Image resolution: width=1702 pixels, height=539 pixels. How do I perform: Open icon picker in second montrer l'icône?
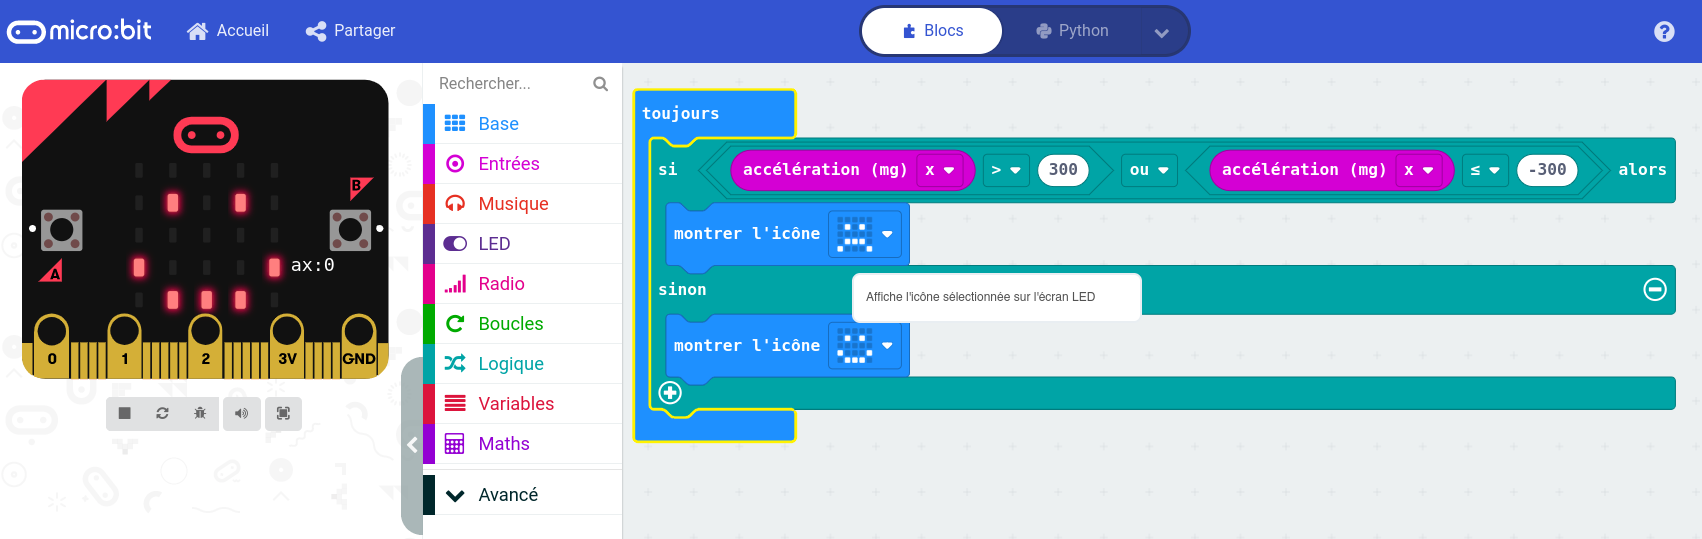point(865,346)
